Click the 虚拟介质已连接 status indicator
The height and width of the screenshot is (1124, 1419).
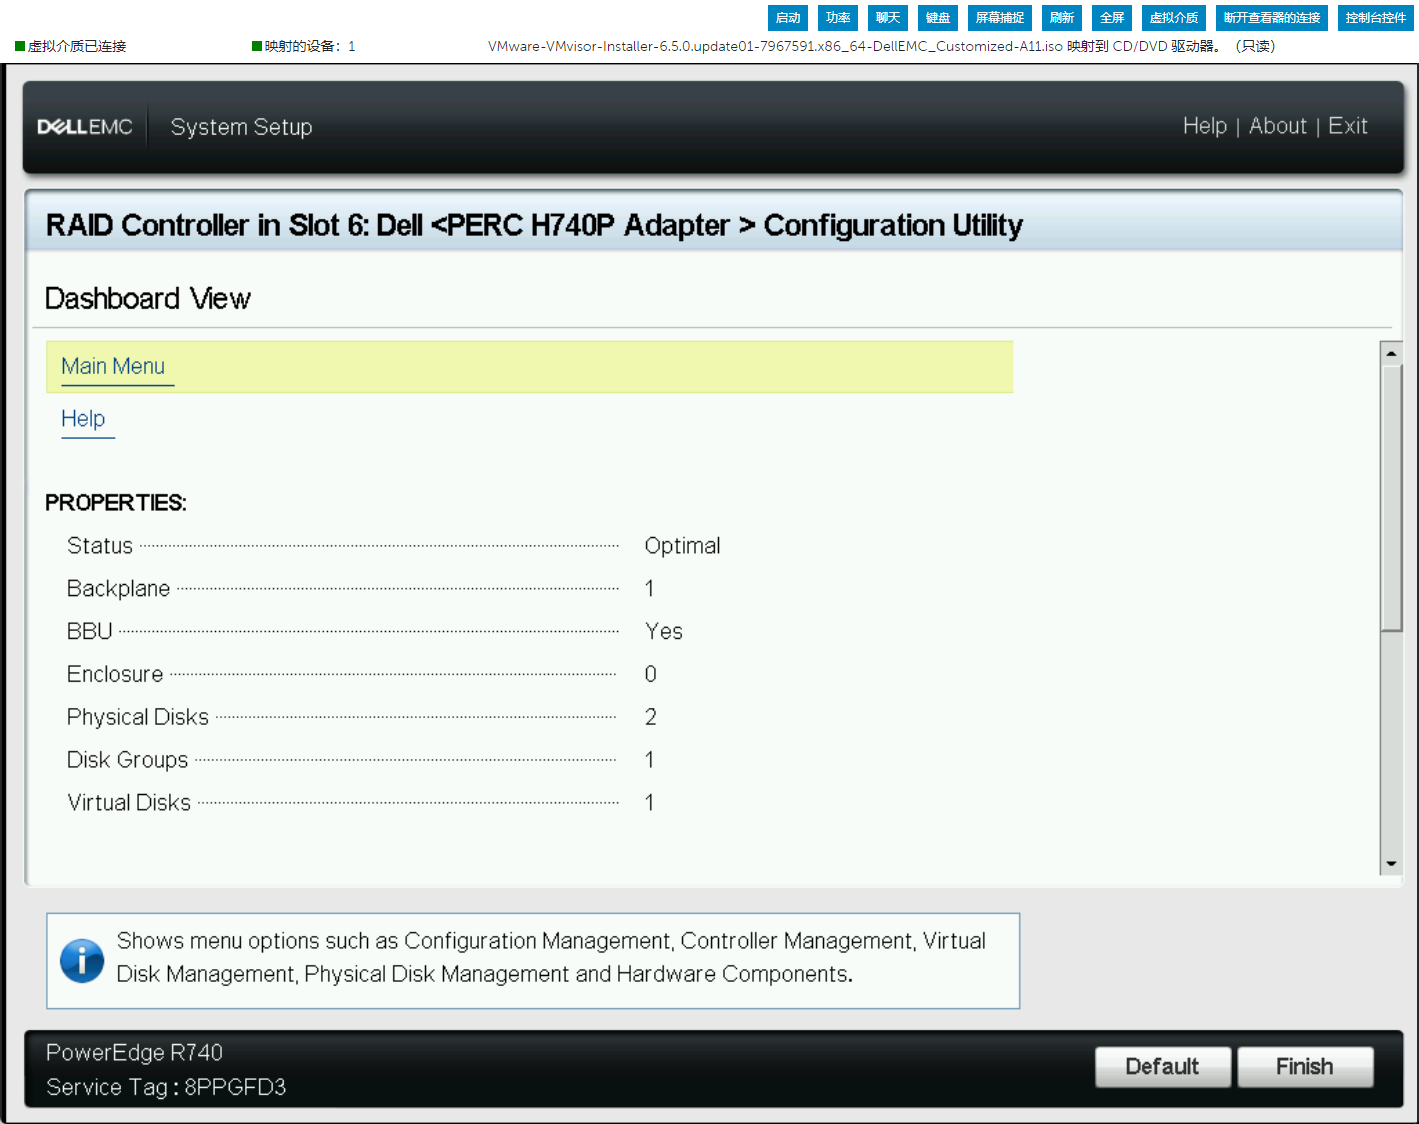71,46
